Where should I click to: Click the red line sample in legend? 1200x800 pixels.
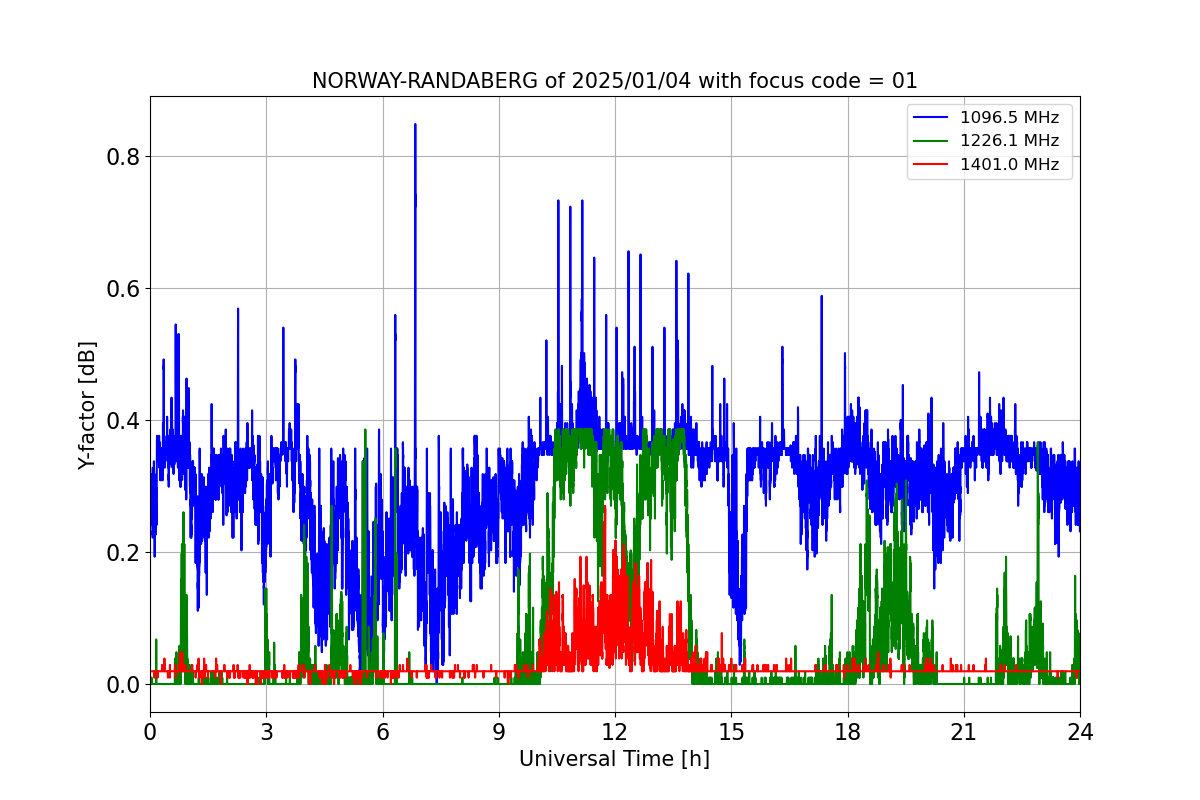coord(932,166)
